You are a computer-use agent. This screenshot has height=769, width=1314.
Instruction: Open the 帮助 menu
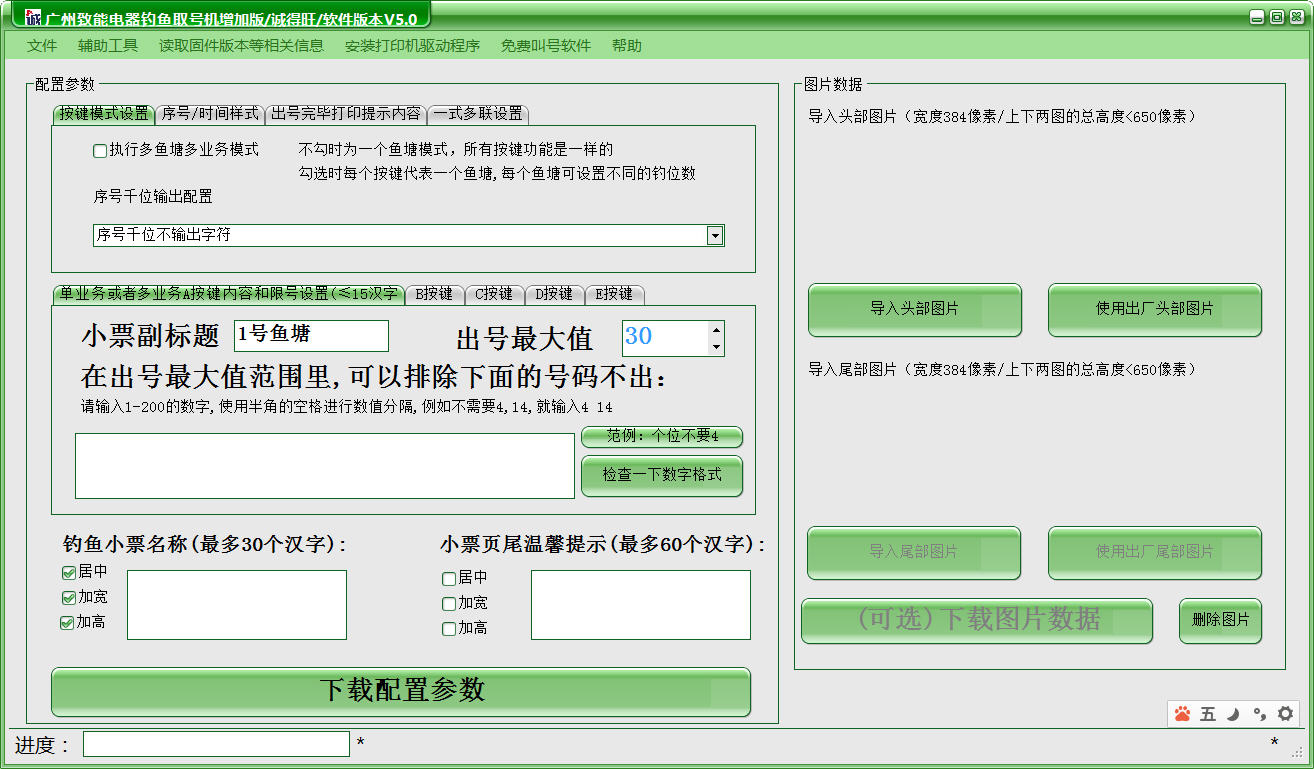coord(627,45)
